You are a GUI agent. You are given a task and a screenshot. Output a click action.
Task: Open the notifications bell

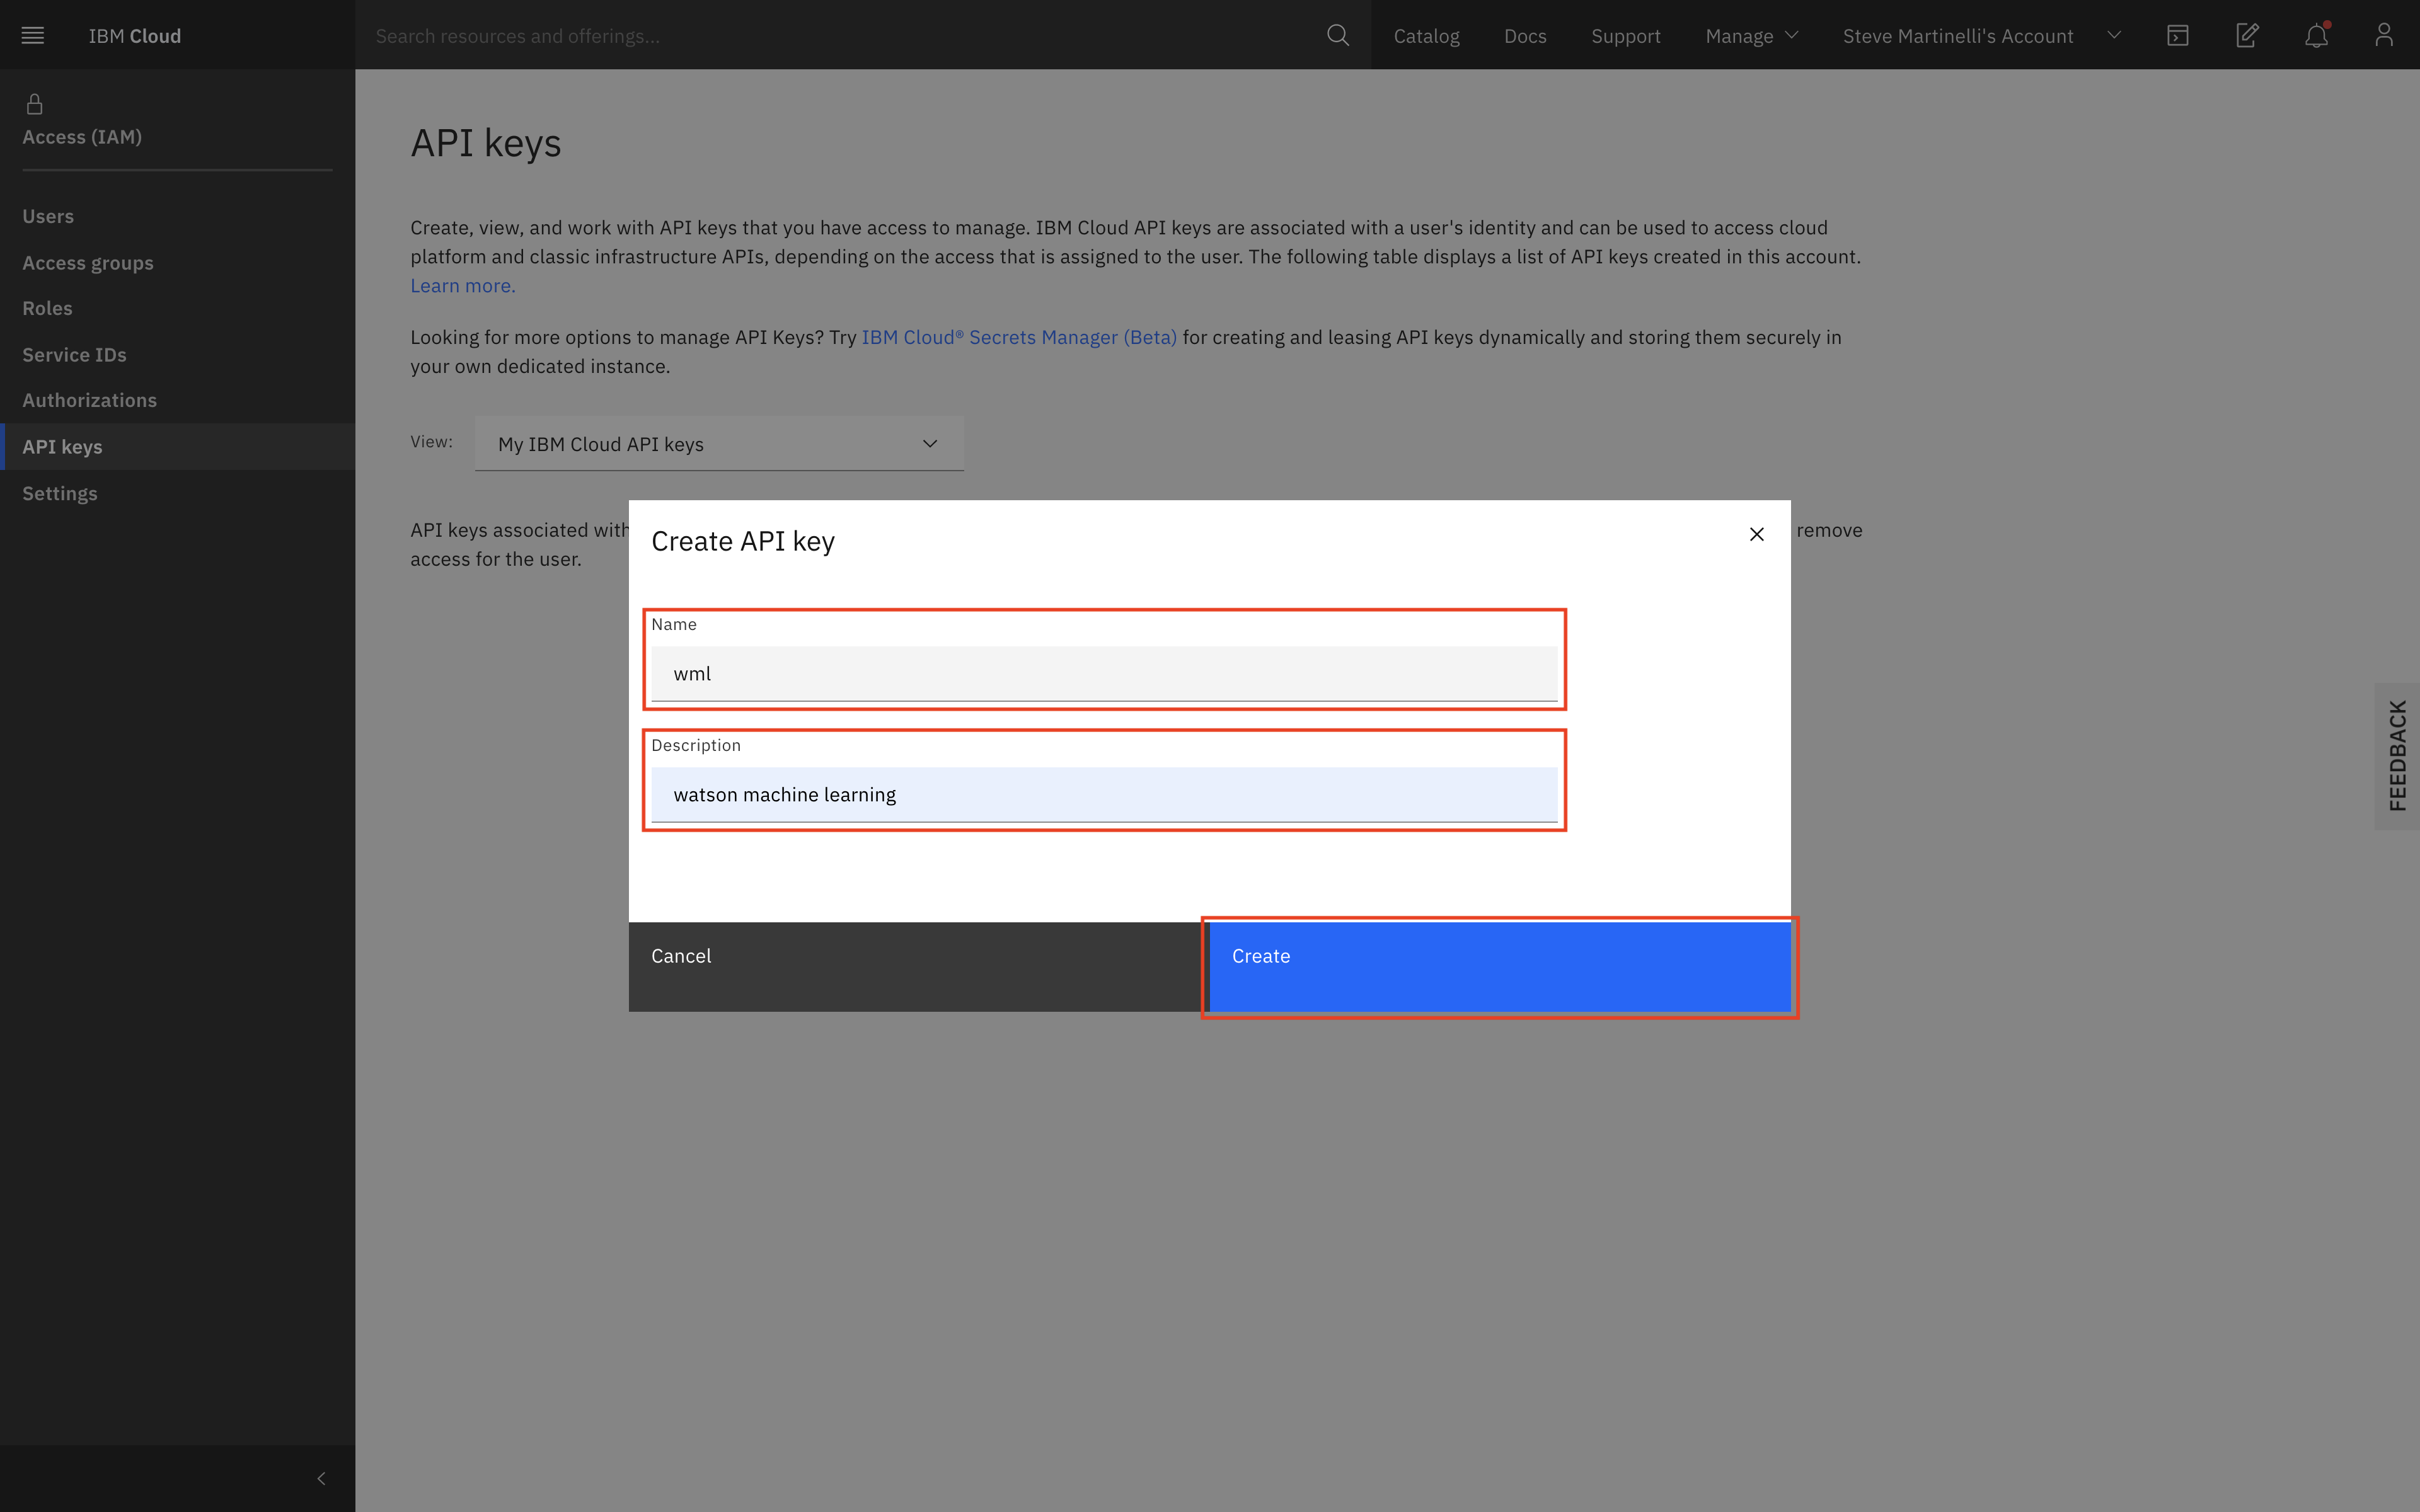pyautogui.click(x=2316, y=36)
